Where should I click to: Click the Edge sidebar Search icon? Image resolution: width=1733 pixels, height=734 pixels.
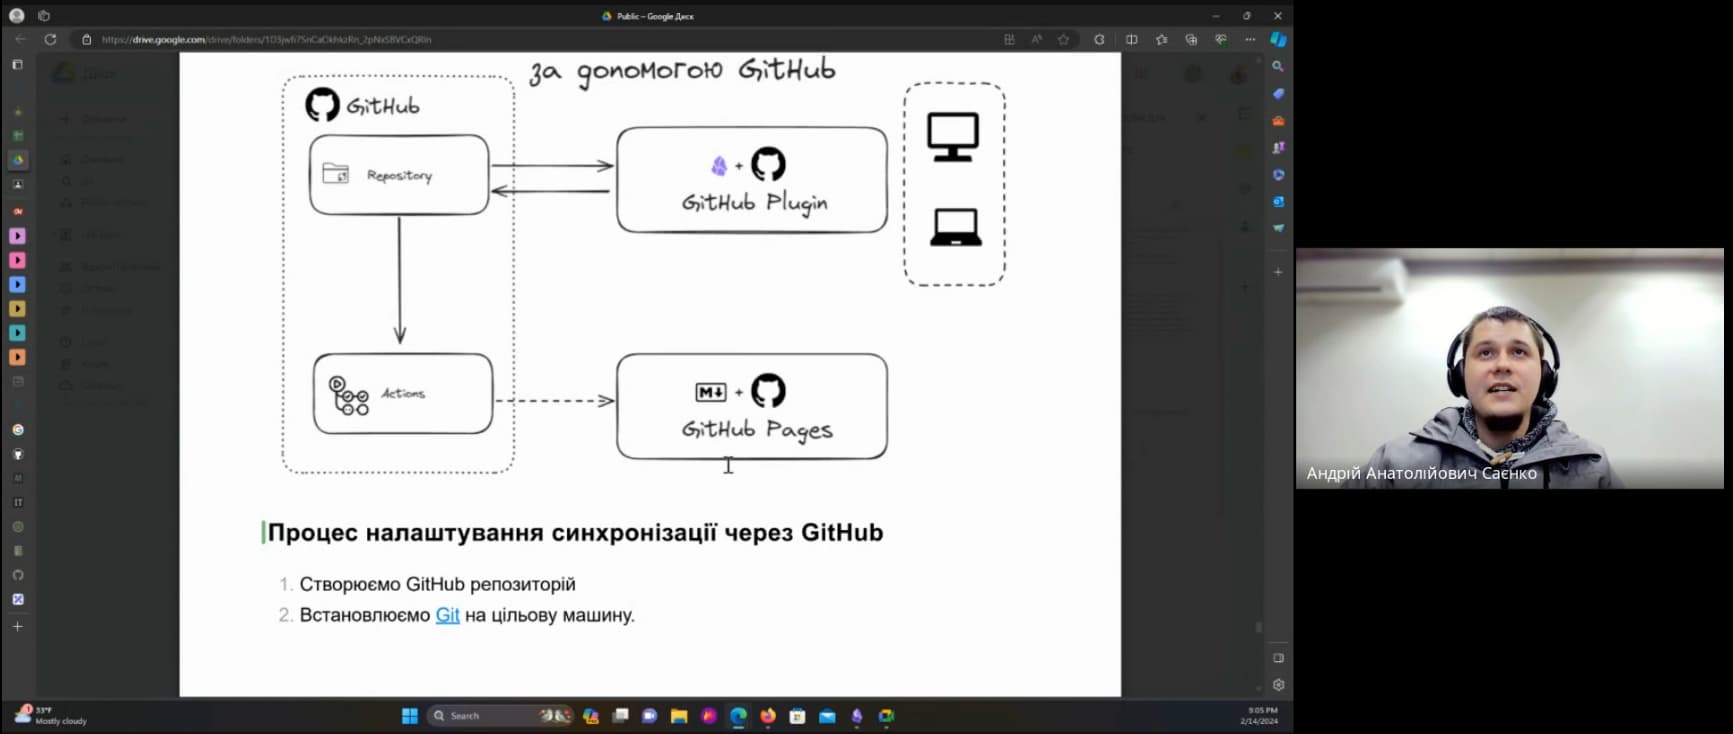1278,66
